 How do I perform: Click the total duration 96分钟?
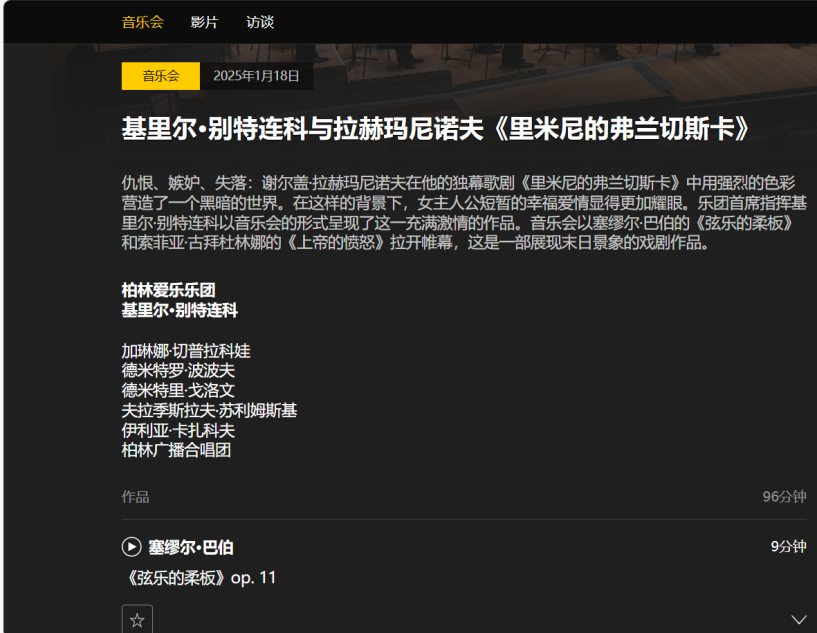click(784, 497)
